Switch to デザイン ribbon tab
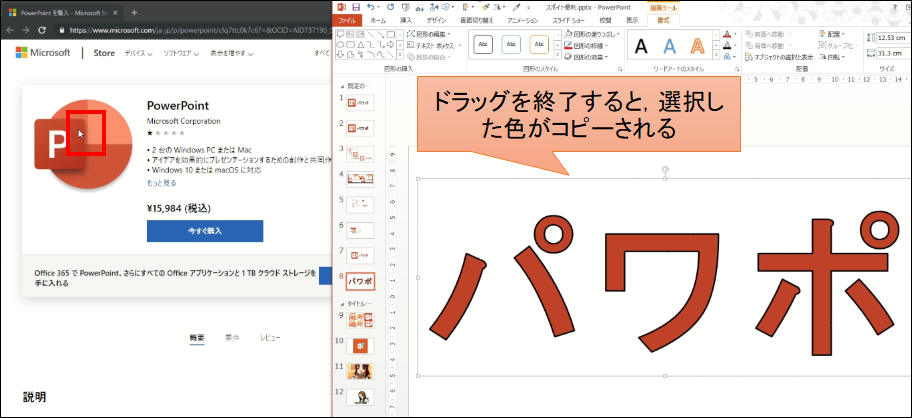Viewport: 912px width, 418px height. click(x=437, y=20)
